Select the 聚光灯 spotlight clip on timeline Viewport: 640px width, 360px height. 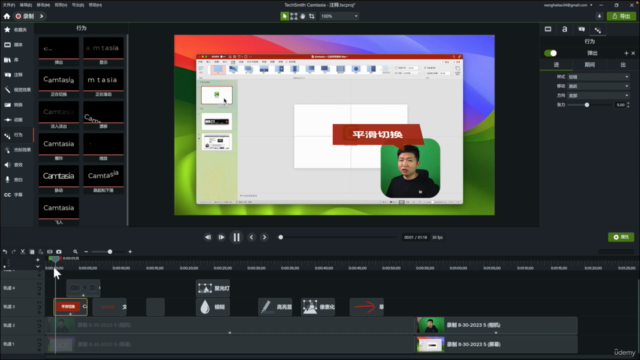(x=213, y=288)
